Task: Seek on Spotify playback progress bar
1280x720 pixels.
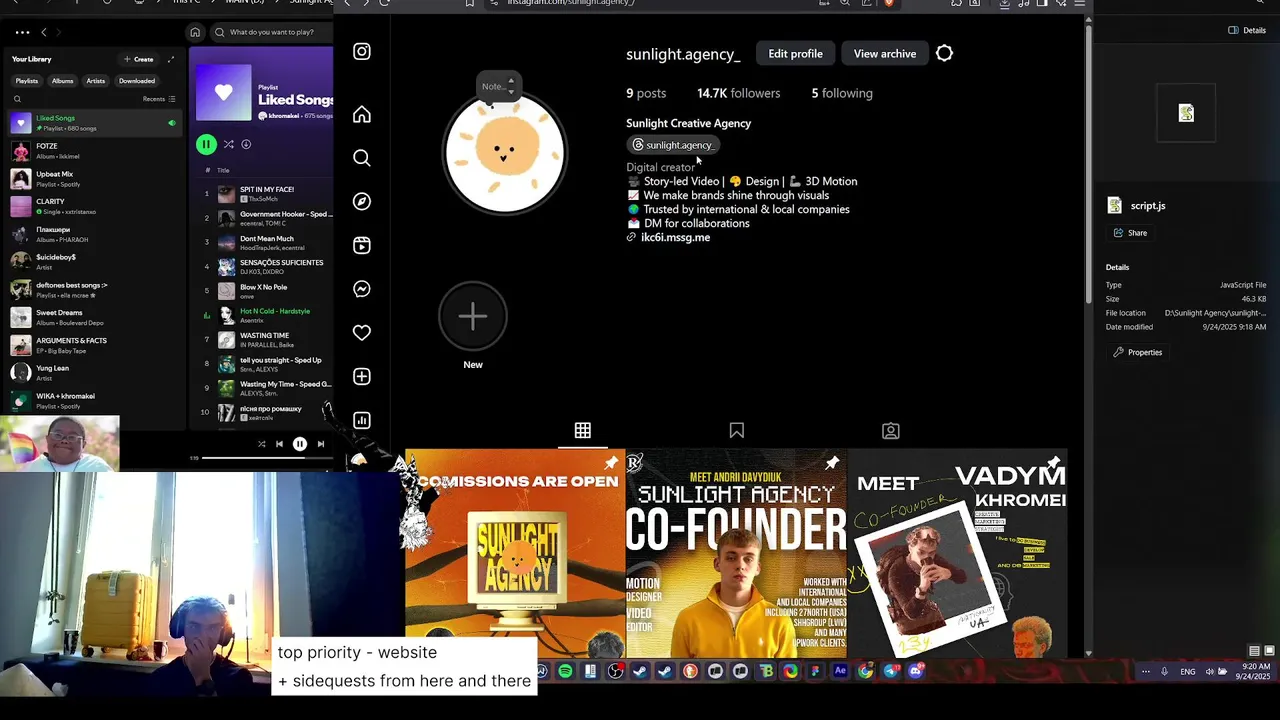Action: (x=265, y=458)
